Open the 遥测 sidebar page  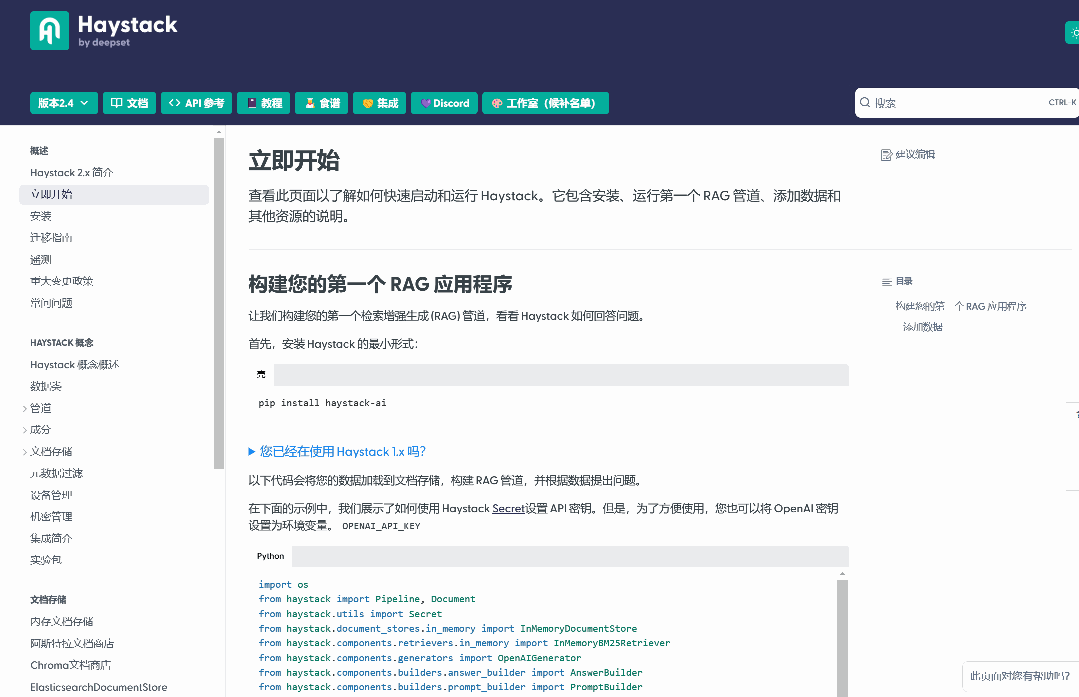41,259
